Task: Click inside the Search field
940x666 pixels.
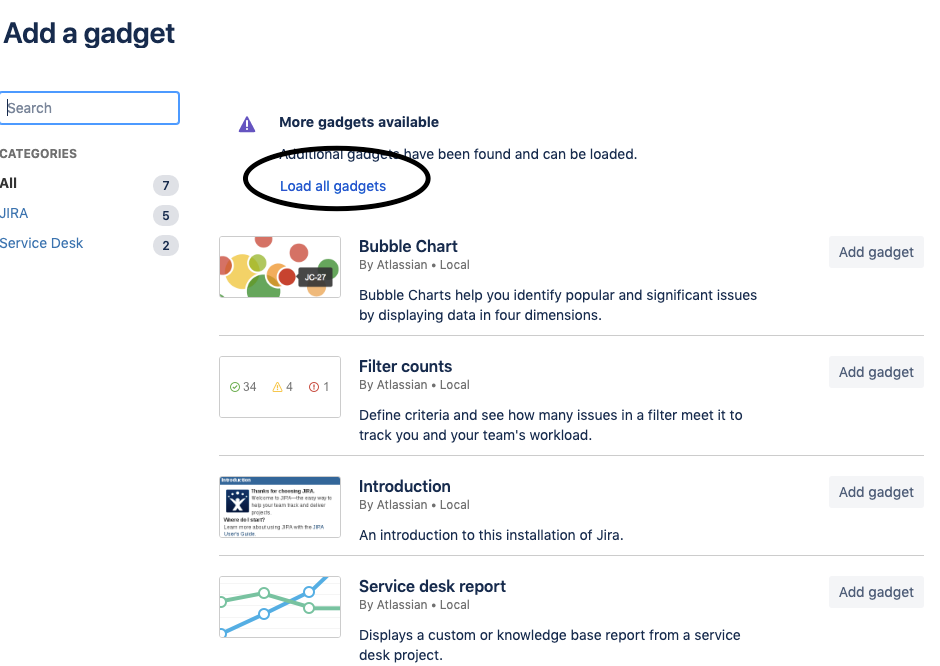Action: tap(90, 108)
